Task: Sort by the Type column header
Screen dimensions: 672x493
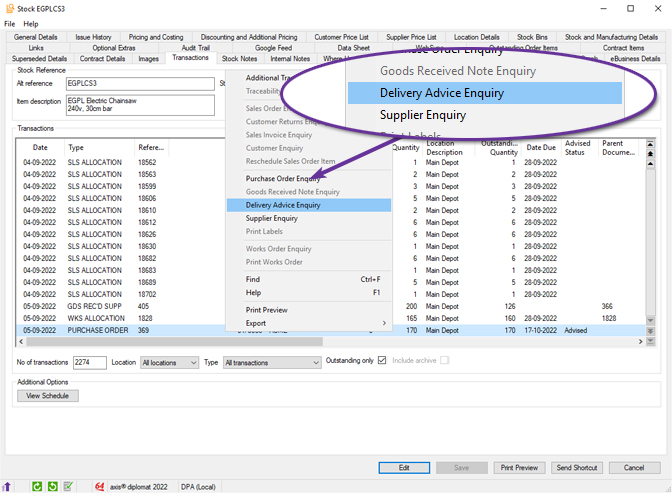Action: click(x=99, y=147)
